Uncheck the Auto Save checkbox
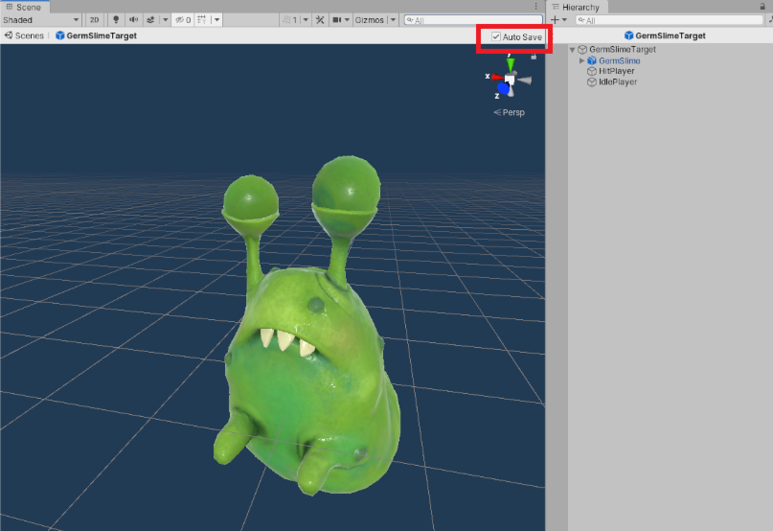 point(496,36)
